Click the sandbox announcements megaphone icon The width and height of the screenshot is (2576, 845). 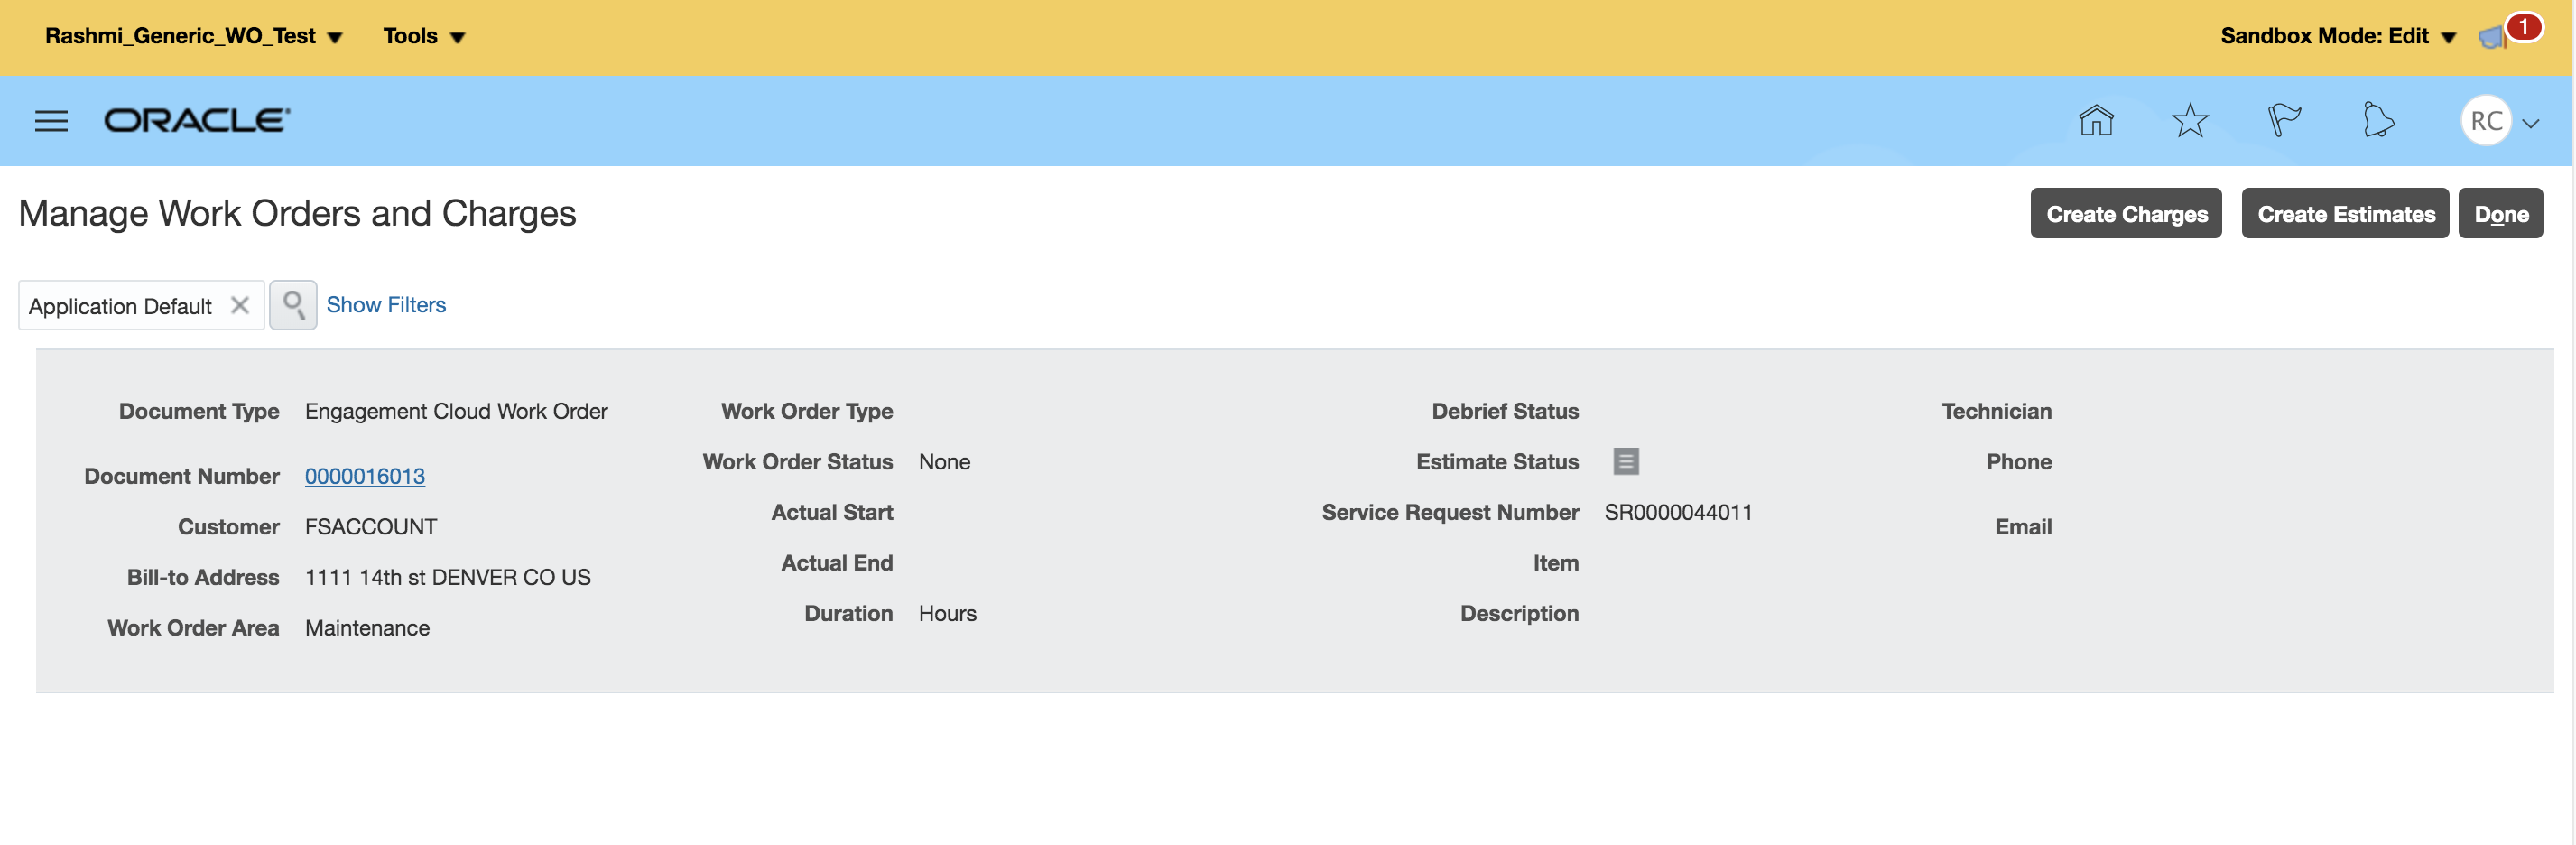(x=2494, y=37)
